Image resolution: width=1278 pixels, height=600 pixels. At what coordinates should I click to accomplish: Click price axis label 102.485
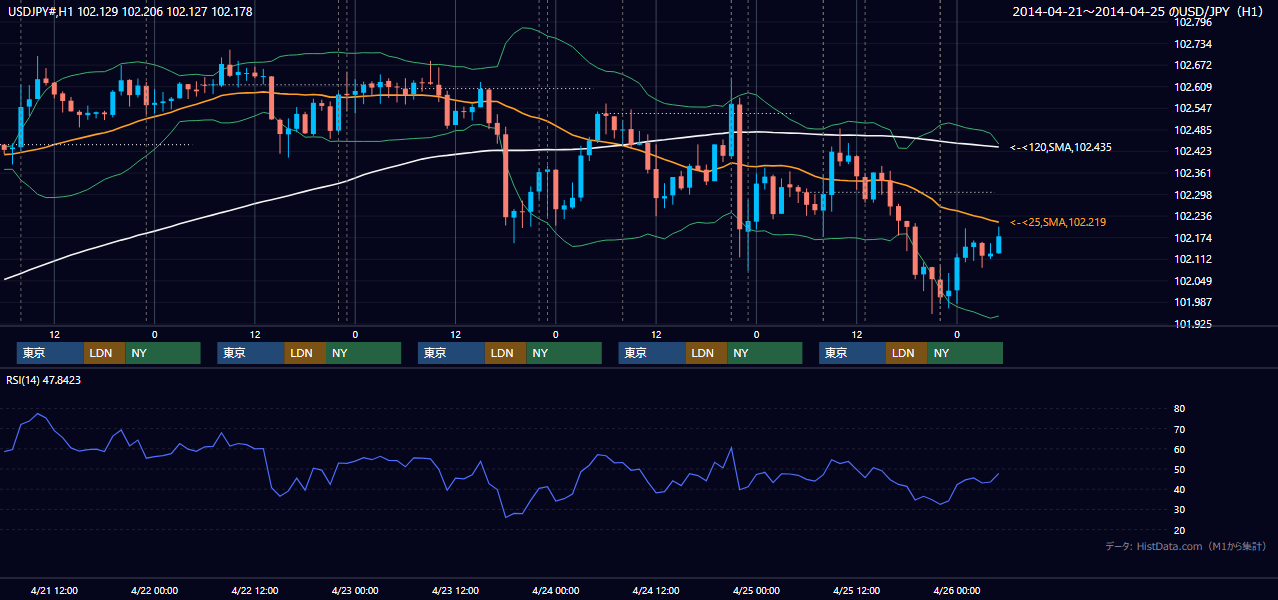[x=1193, y=130]
